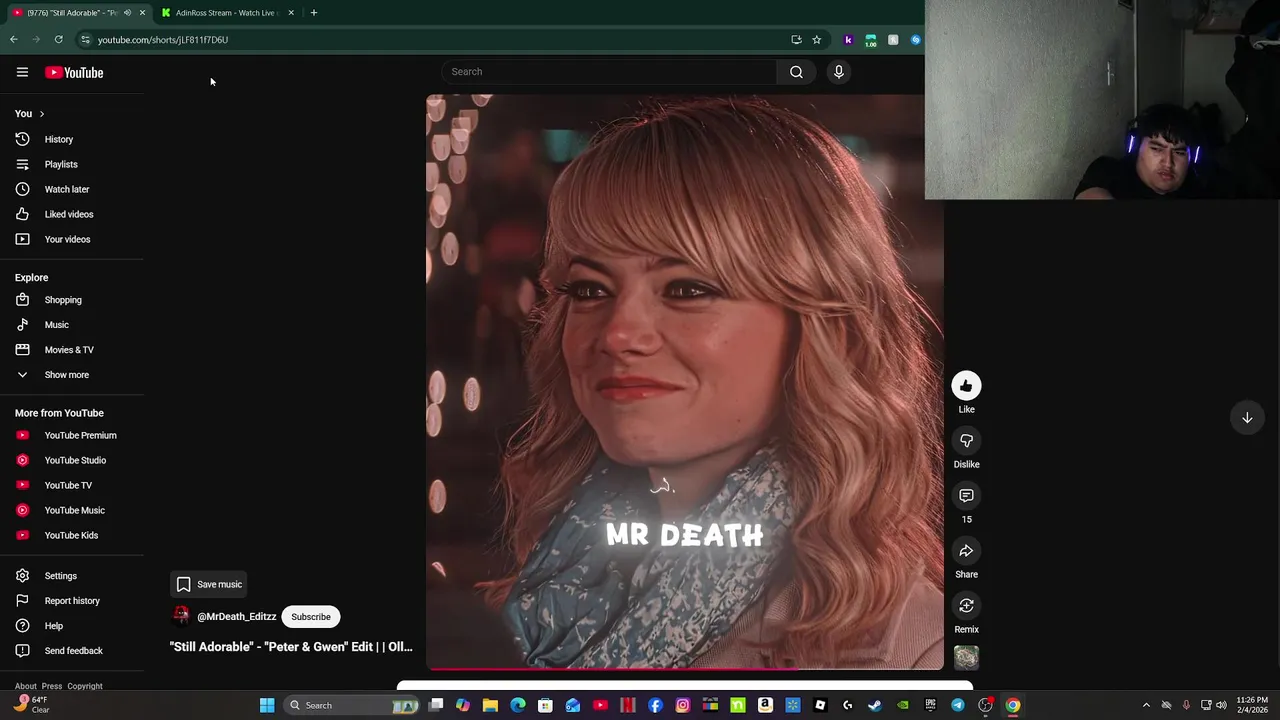Image resolution: width=1280 pixels, height=720 pixels.
Task: Click the Music note icon in Explore
Action: (22, 325)
